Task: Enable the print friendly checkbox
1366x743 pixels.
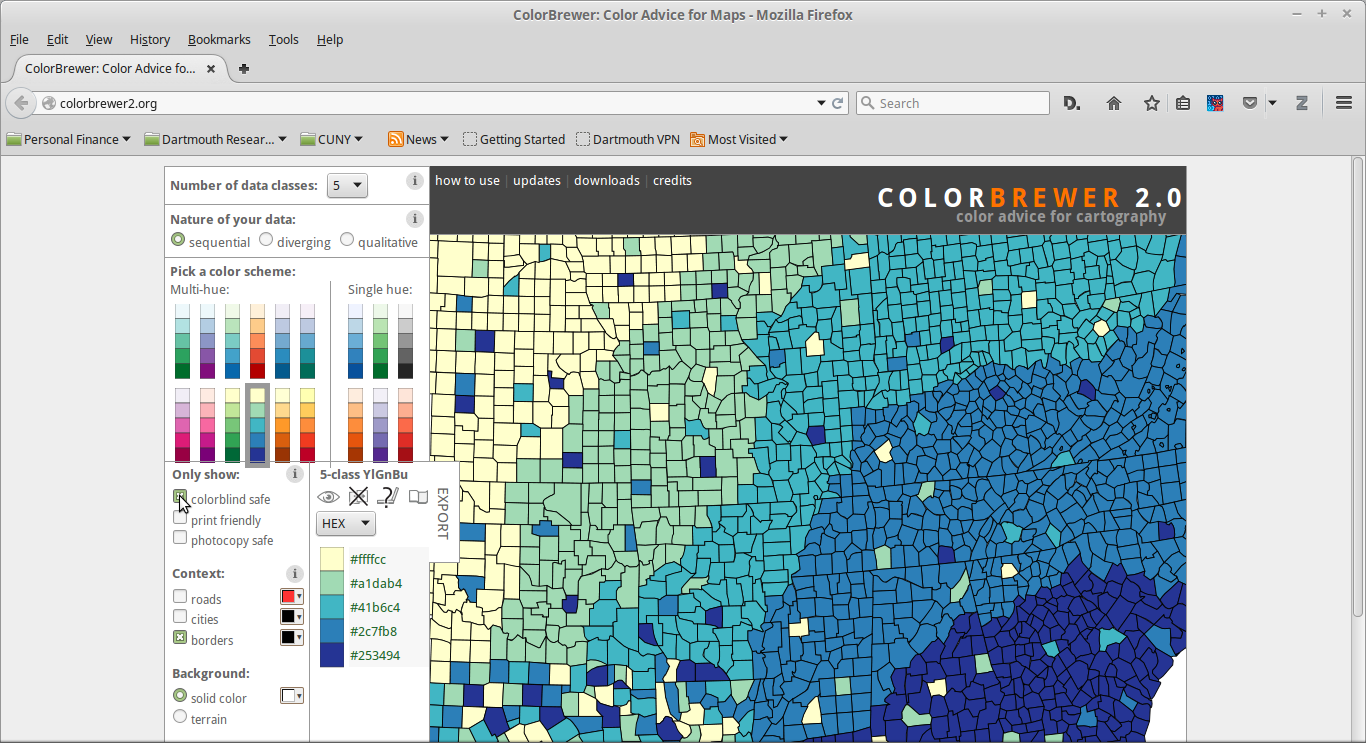Action: [x=180, y=518]
